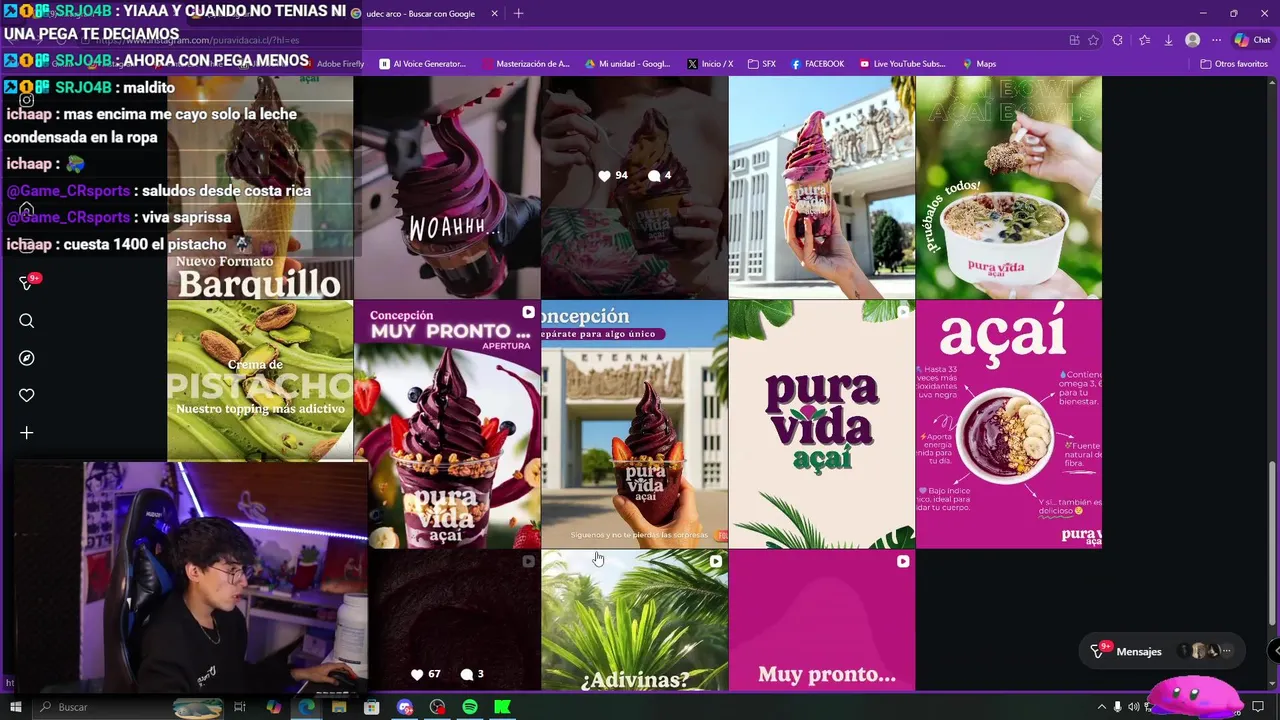Open the 'pura vida açaí' logo post
1280x720 pixels.
click(x=821, y=424)
